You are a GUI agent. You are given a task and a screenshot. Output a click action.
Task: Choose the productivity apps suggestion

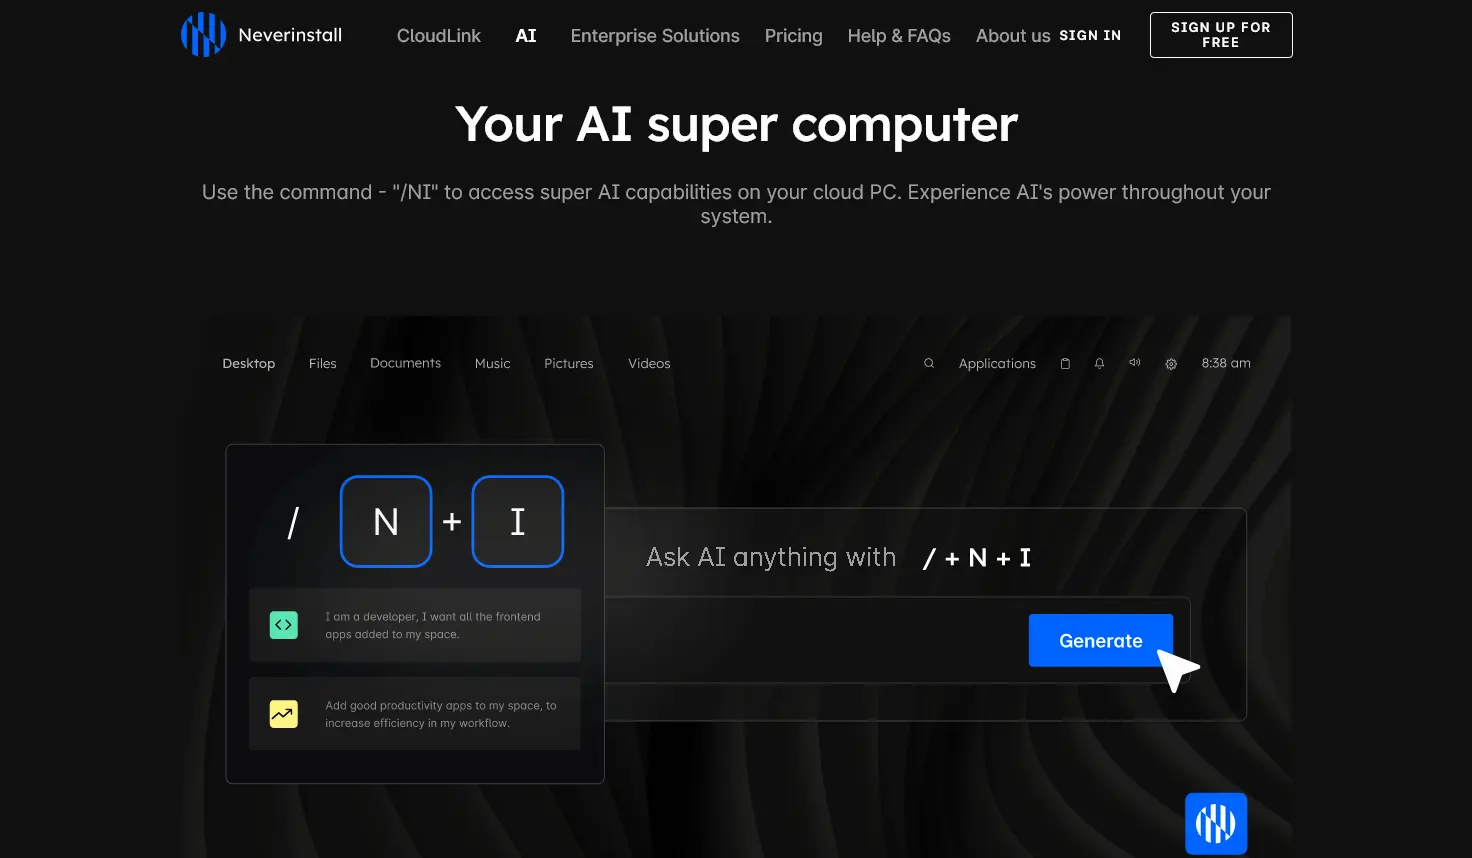click(x=415, y=714)
